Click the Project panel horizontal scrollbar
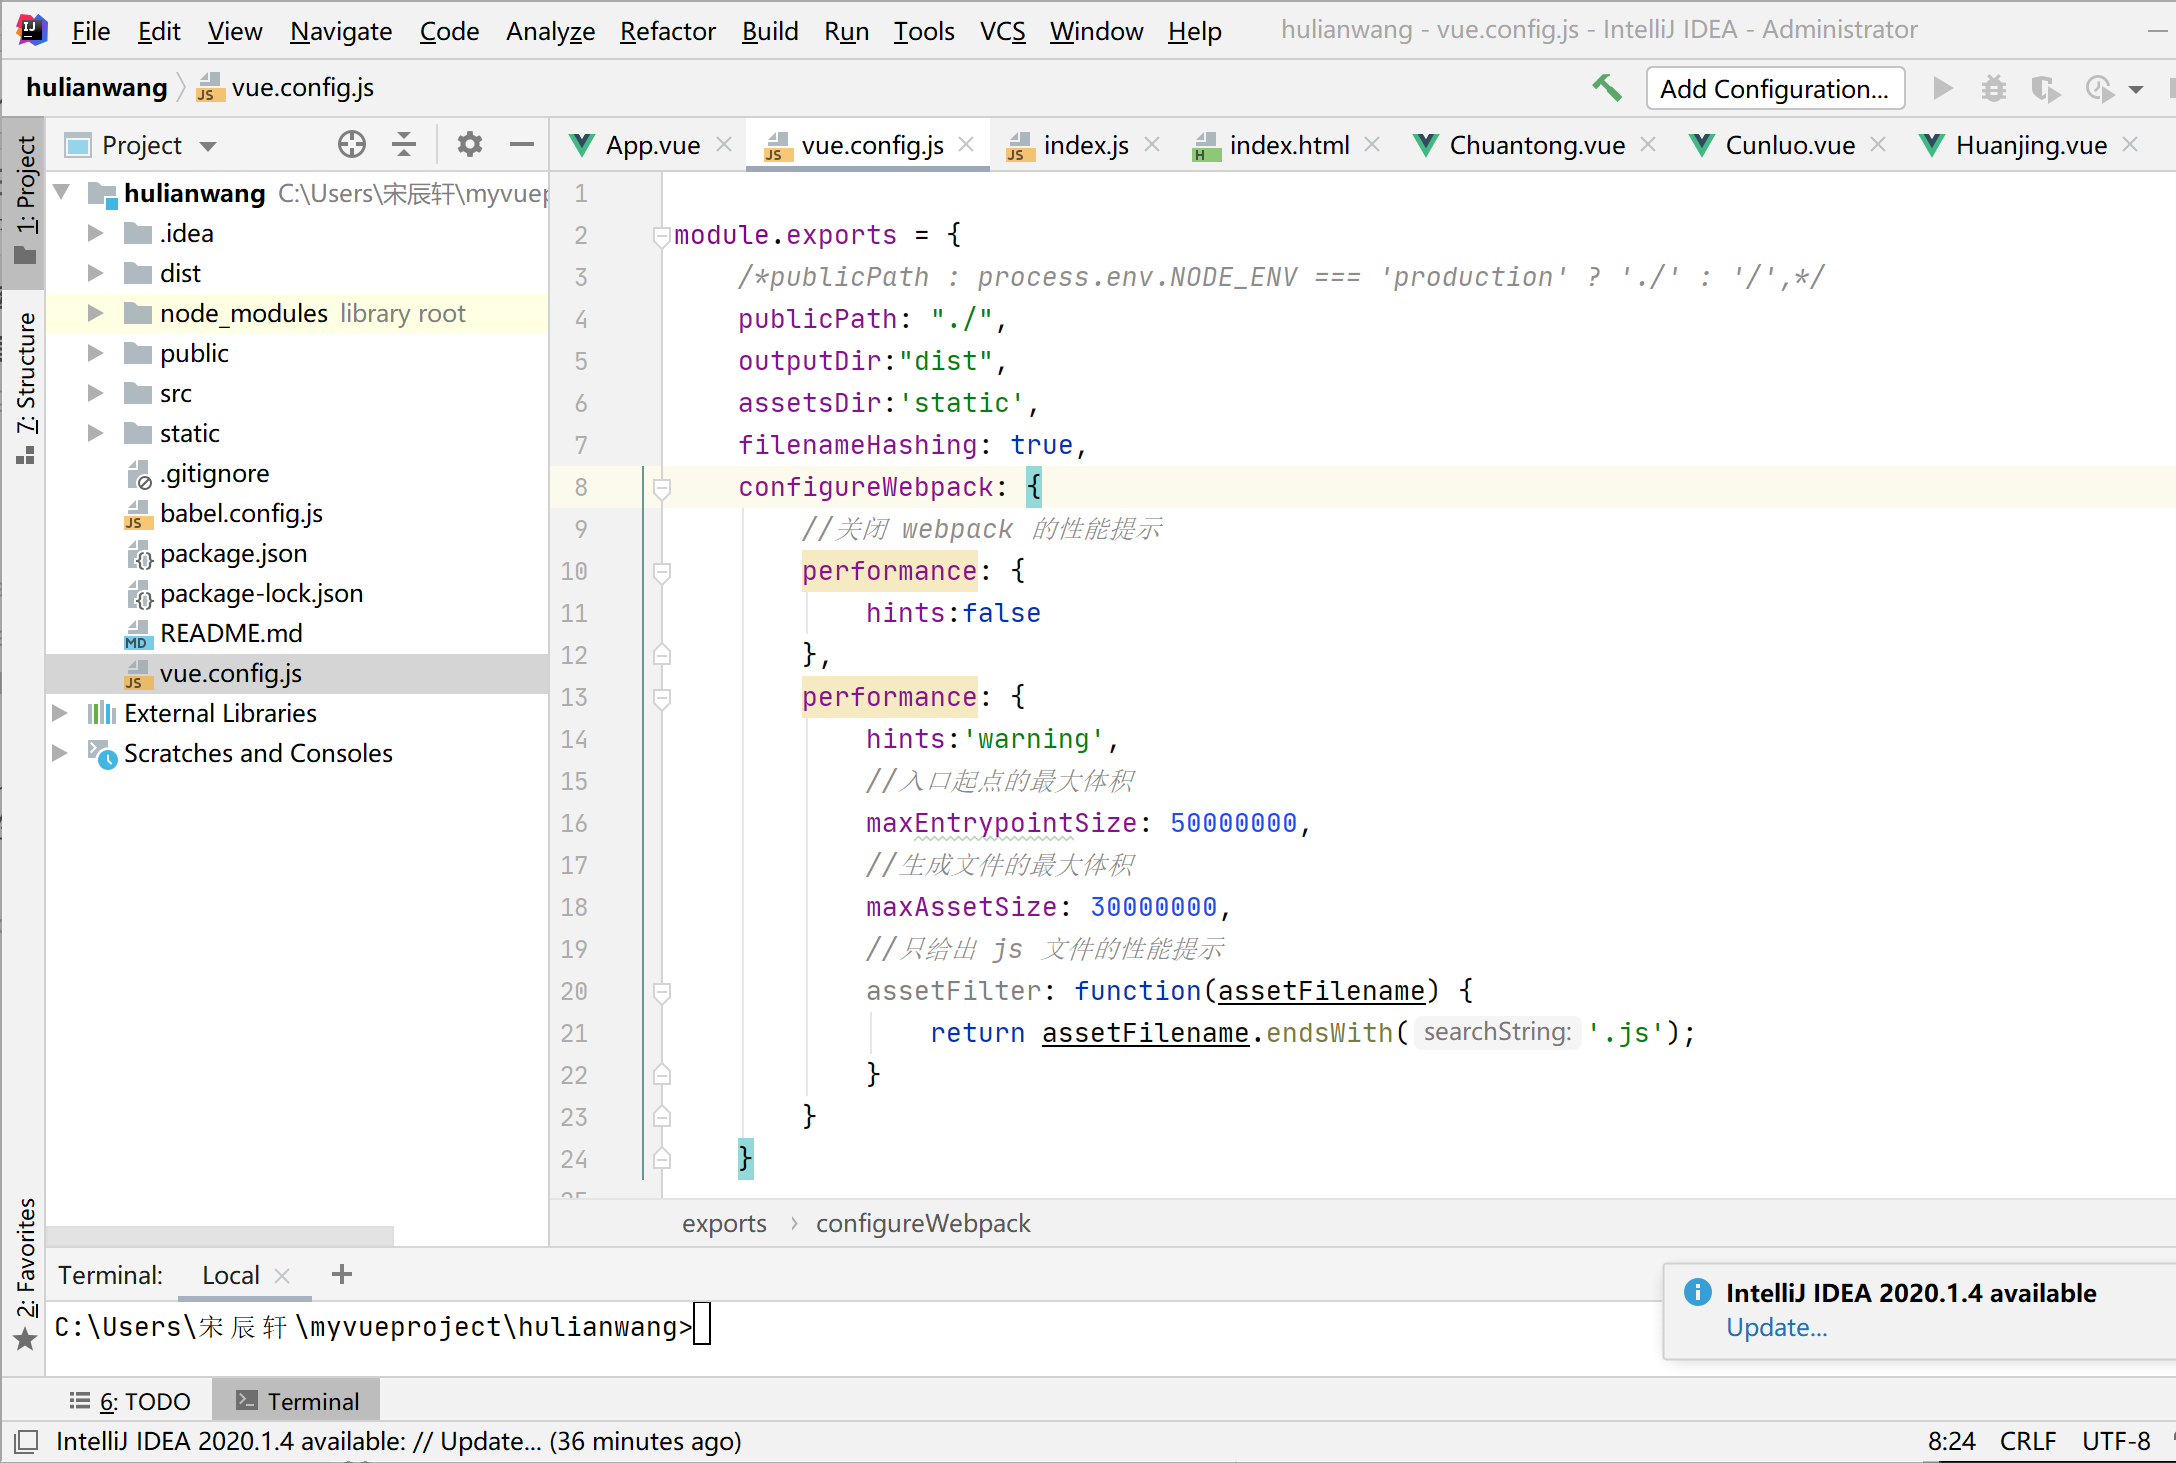2176x1463 pixels. click(x=220, y=1236)
